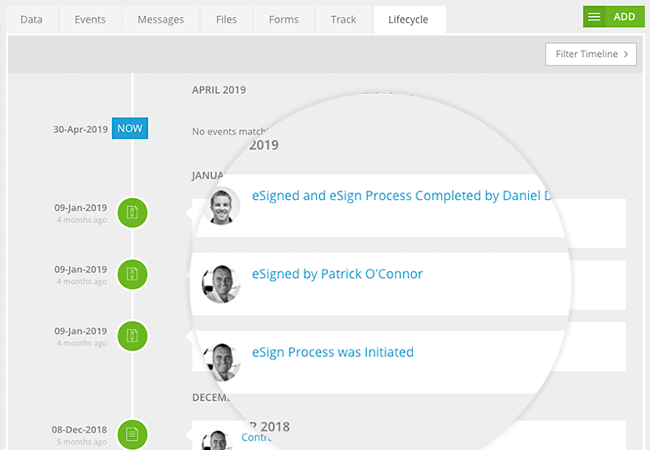The width and height of the screenshot is (650, 450).
Task: Click green icon for eSign Process was Initiated
Action: point(132,334)
